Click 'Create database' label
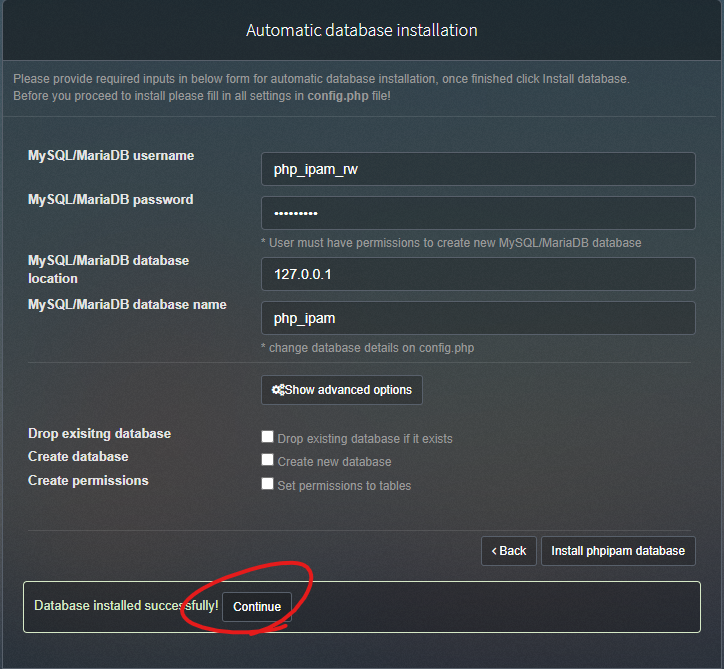The image size is (724, 669). click(x=78, y=457)
